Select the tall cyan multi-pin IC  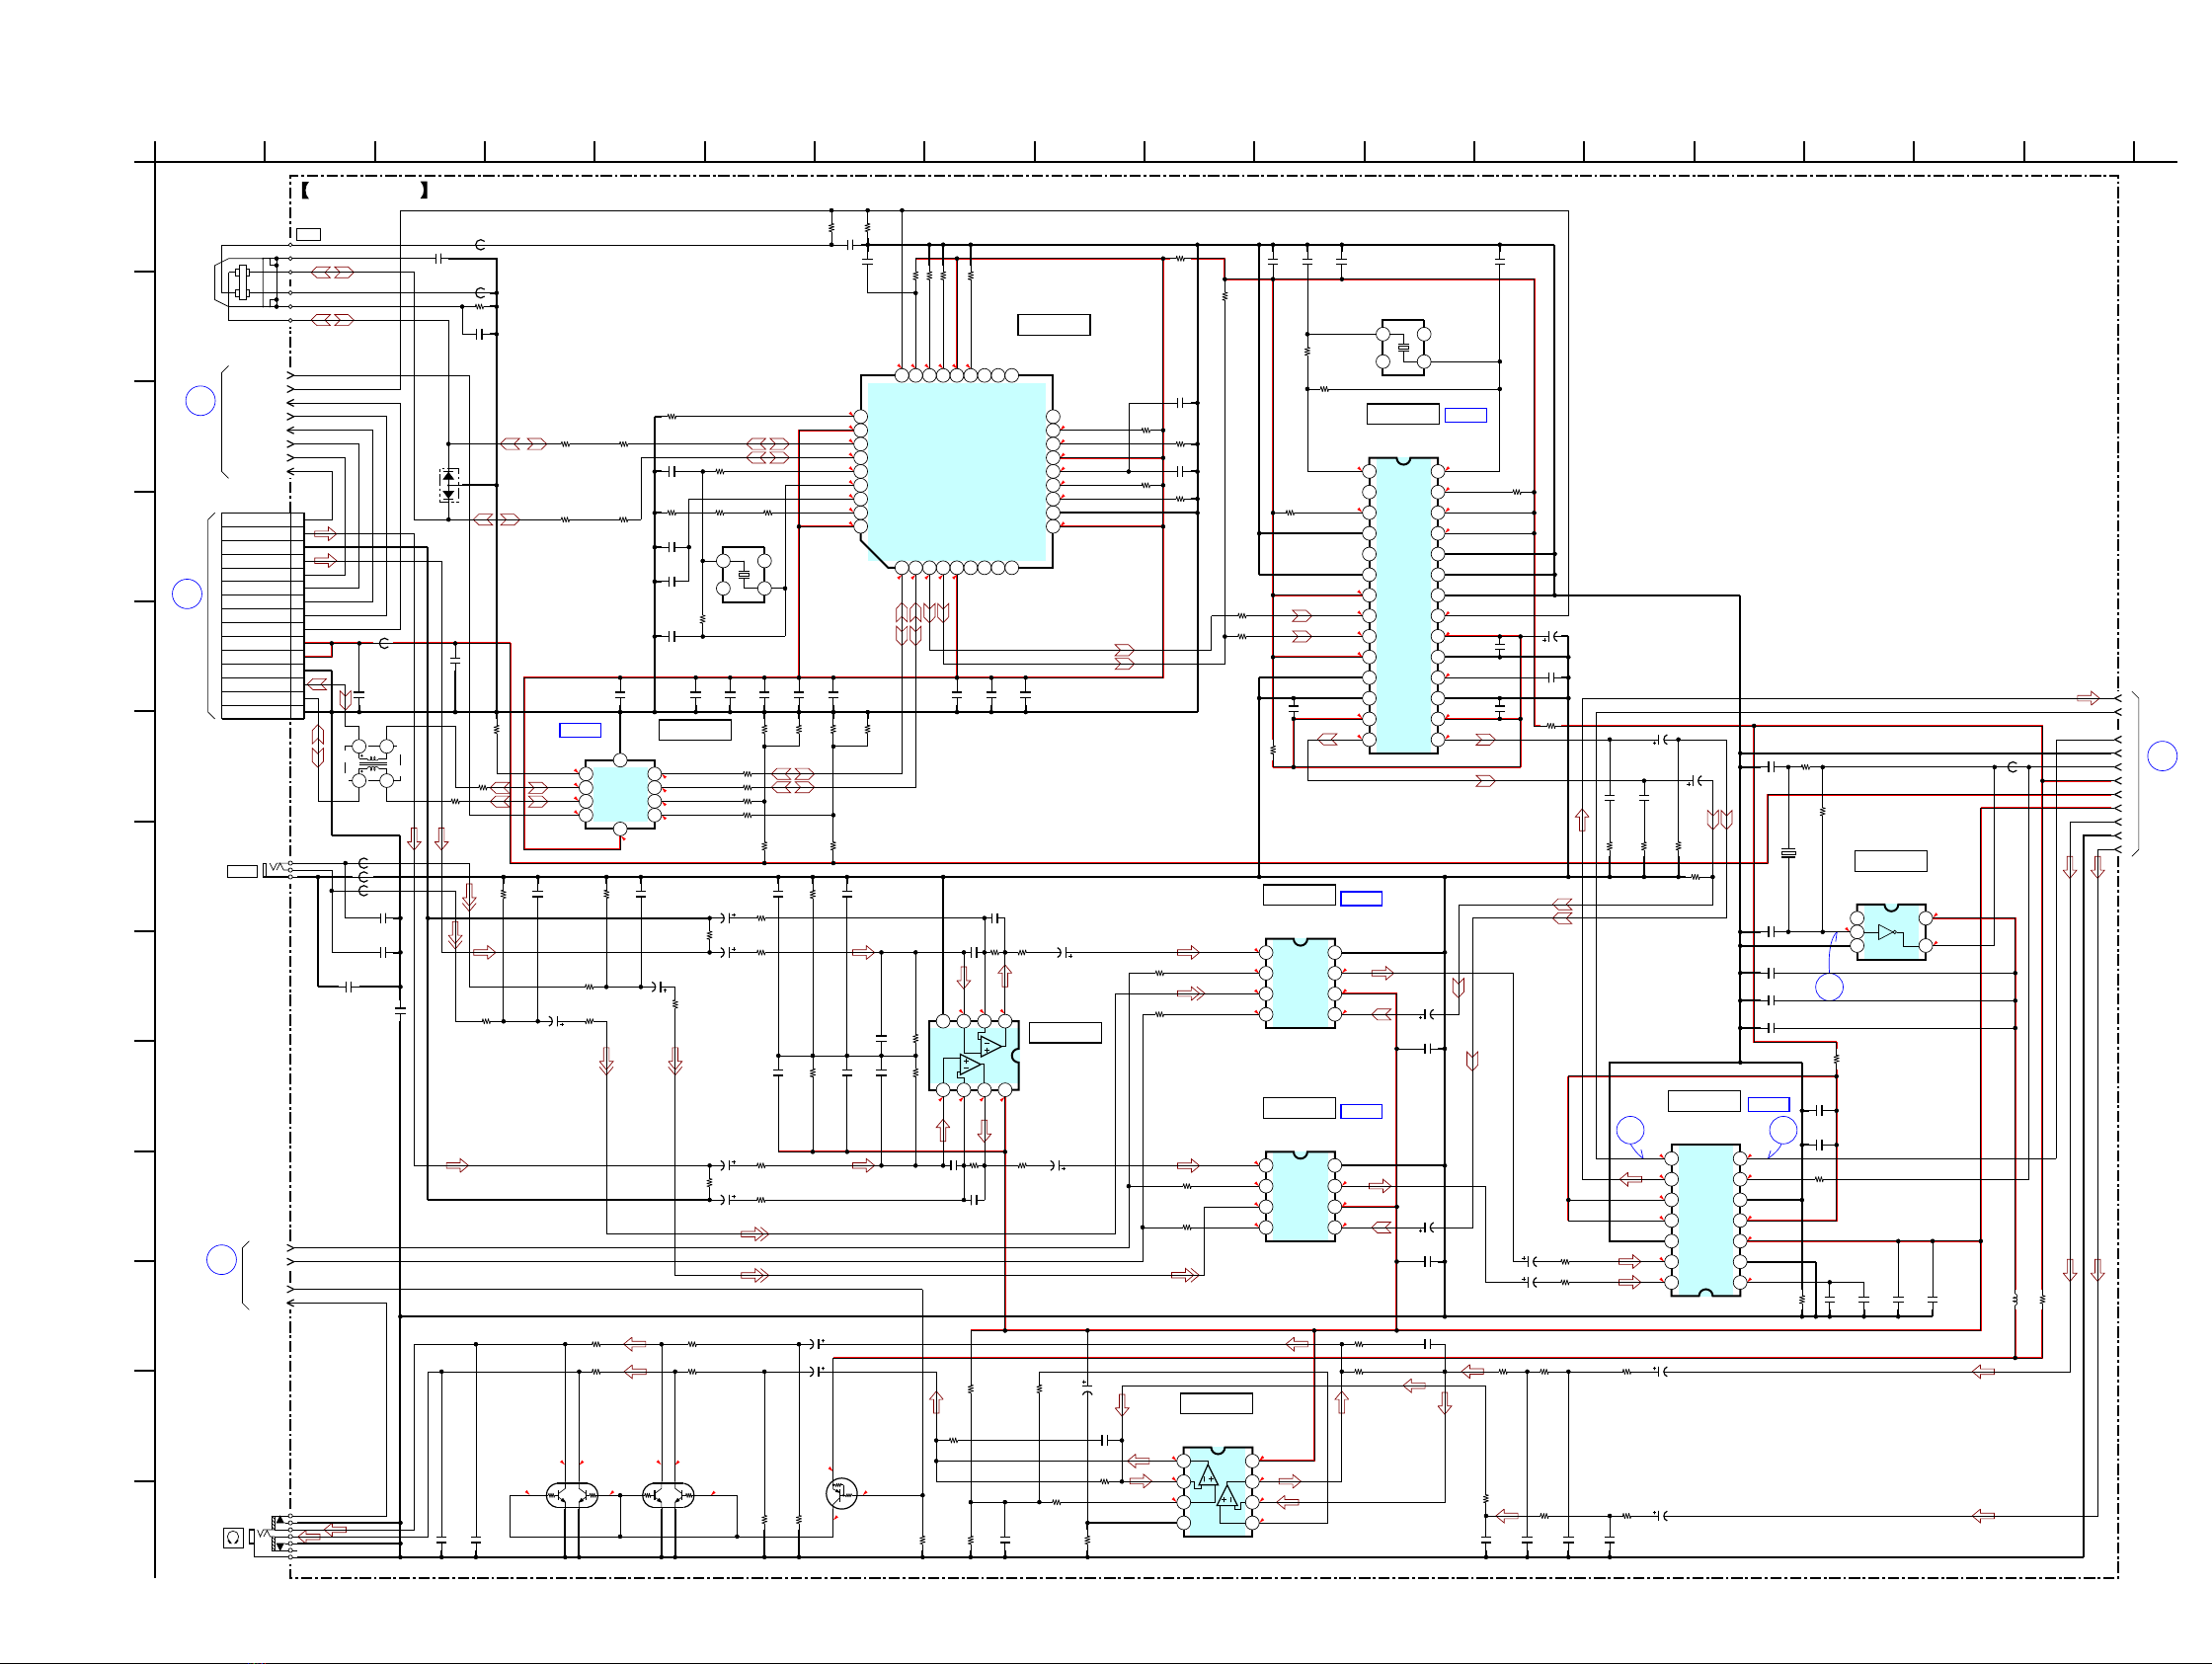pyautogui.click(x=1403, y=606)
